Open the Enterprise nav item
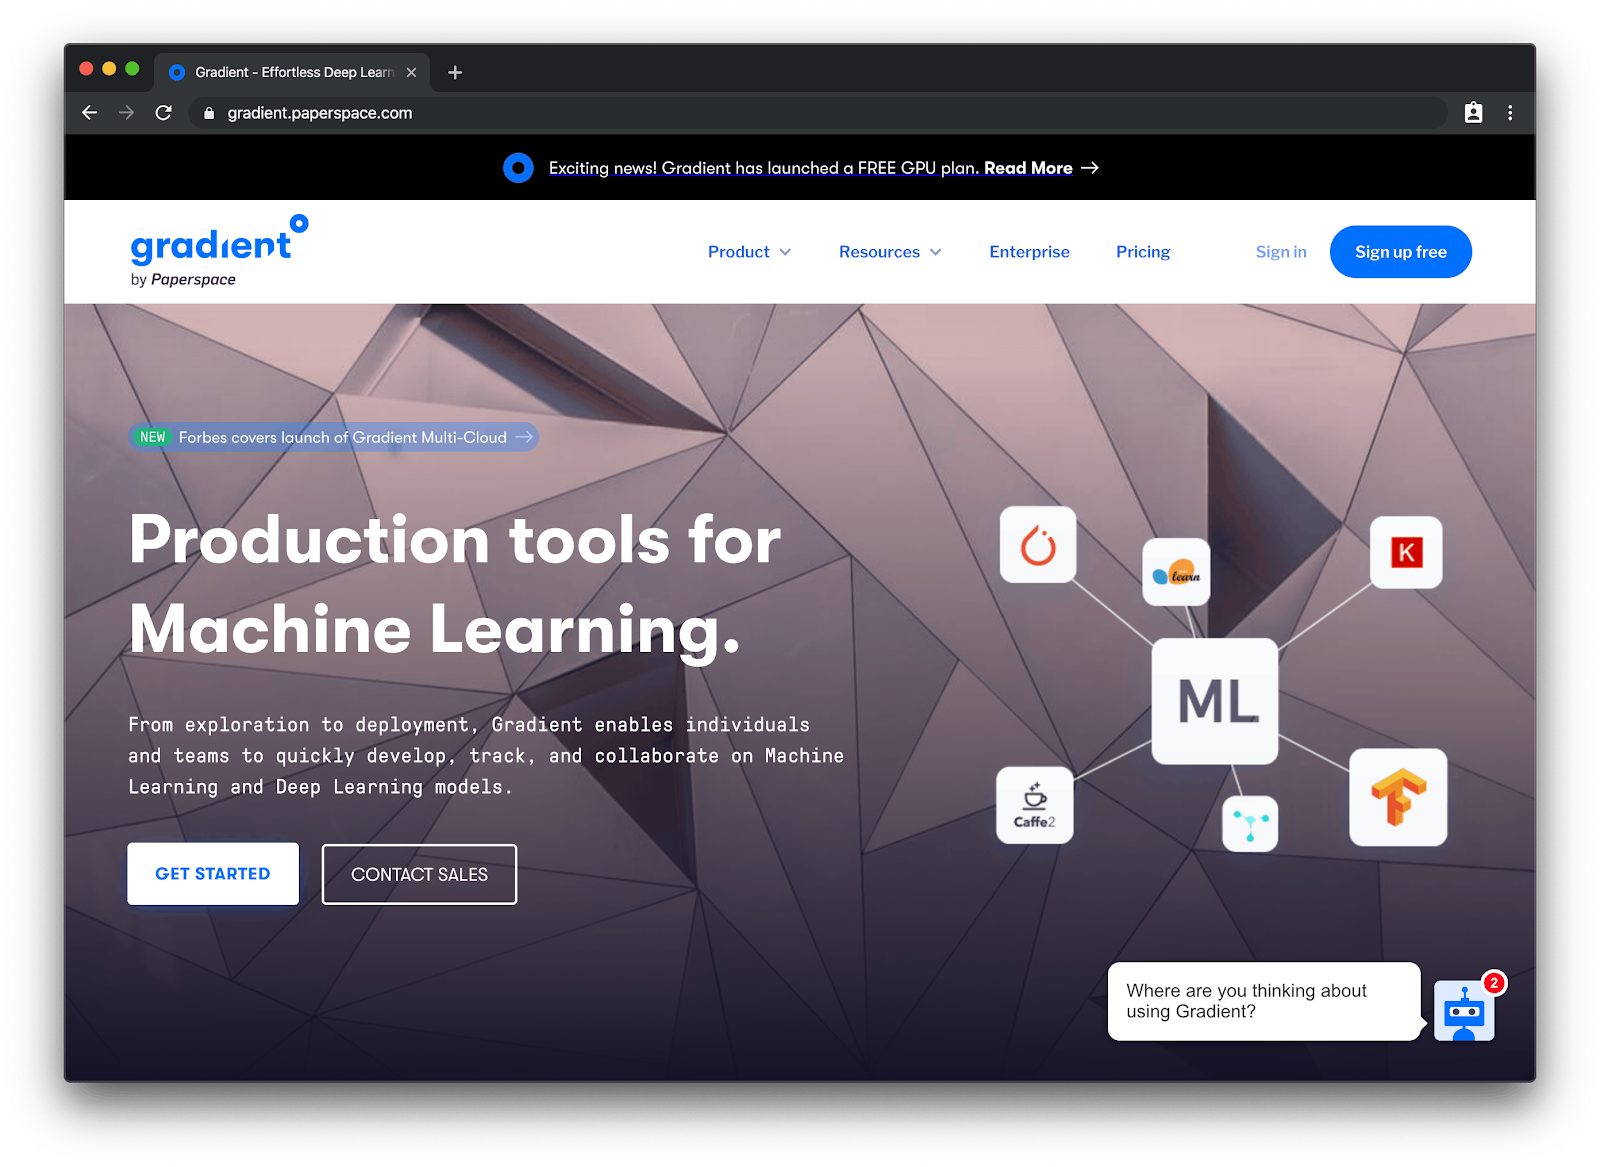The image size is (1600, 1167). (1029, 252)
